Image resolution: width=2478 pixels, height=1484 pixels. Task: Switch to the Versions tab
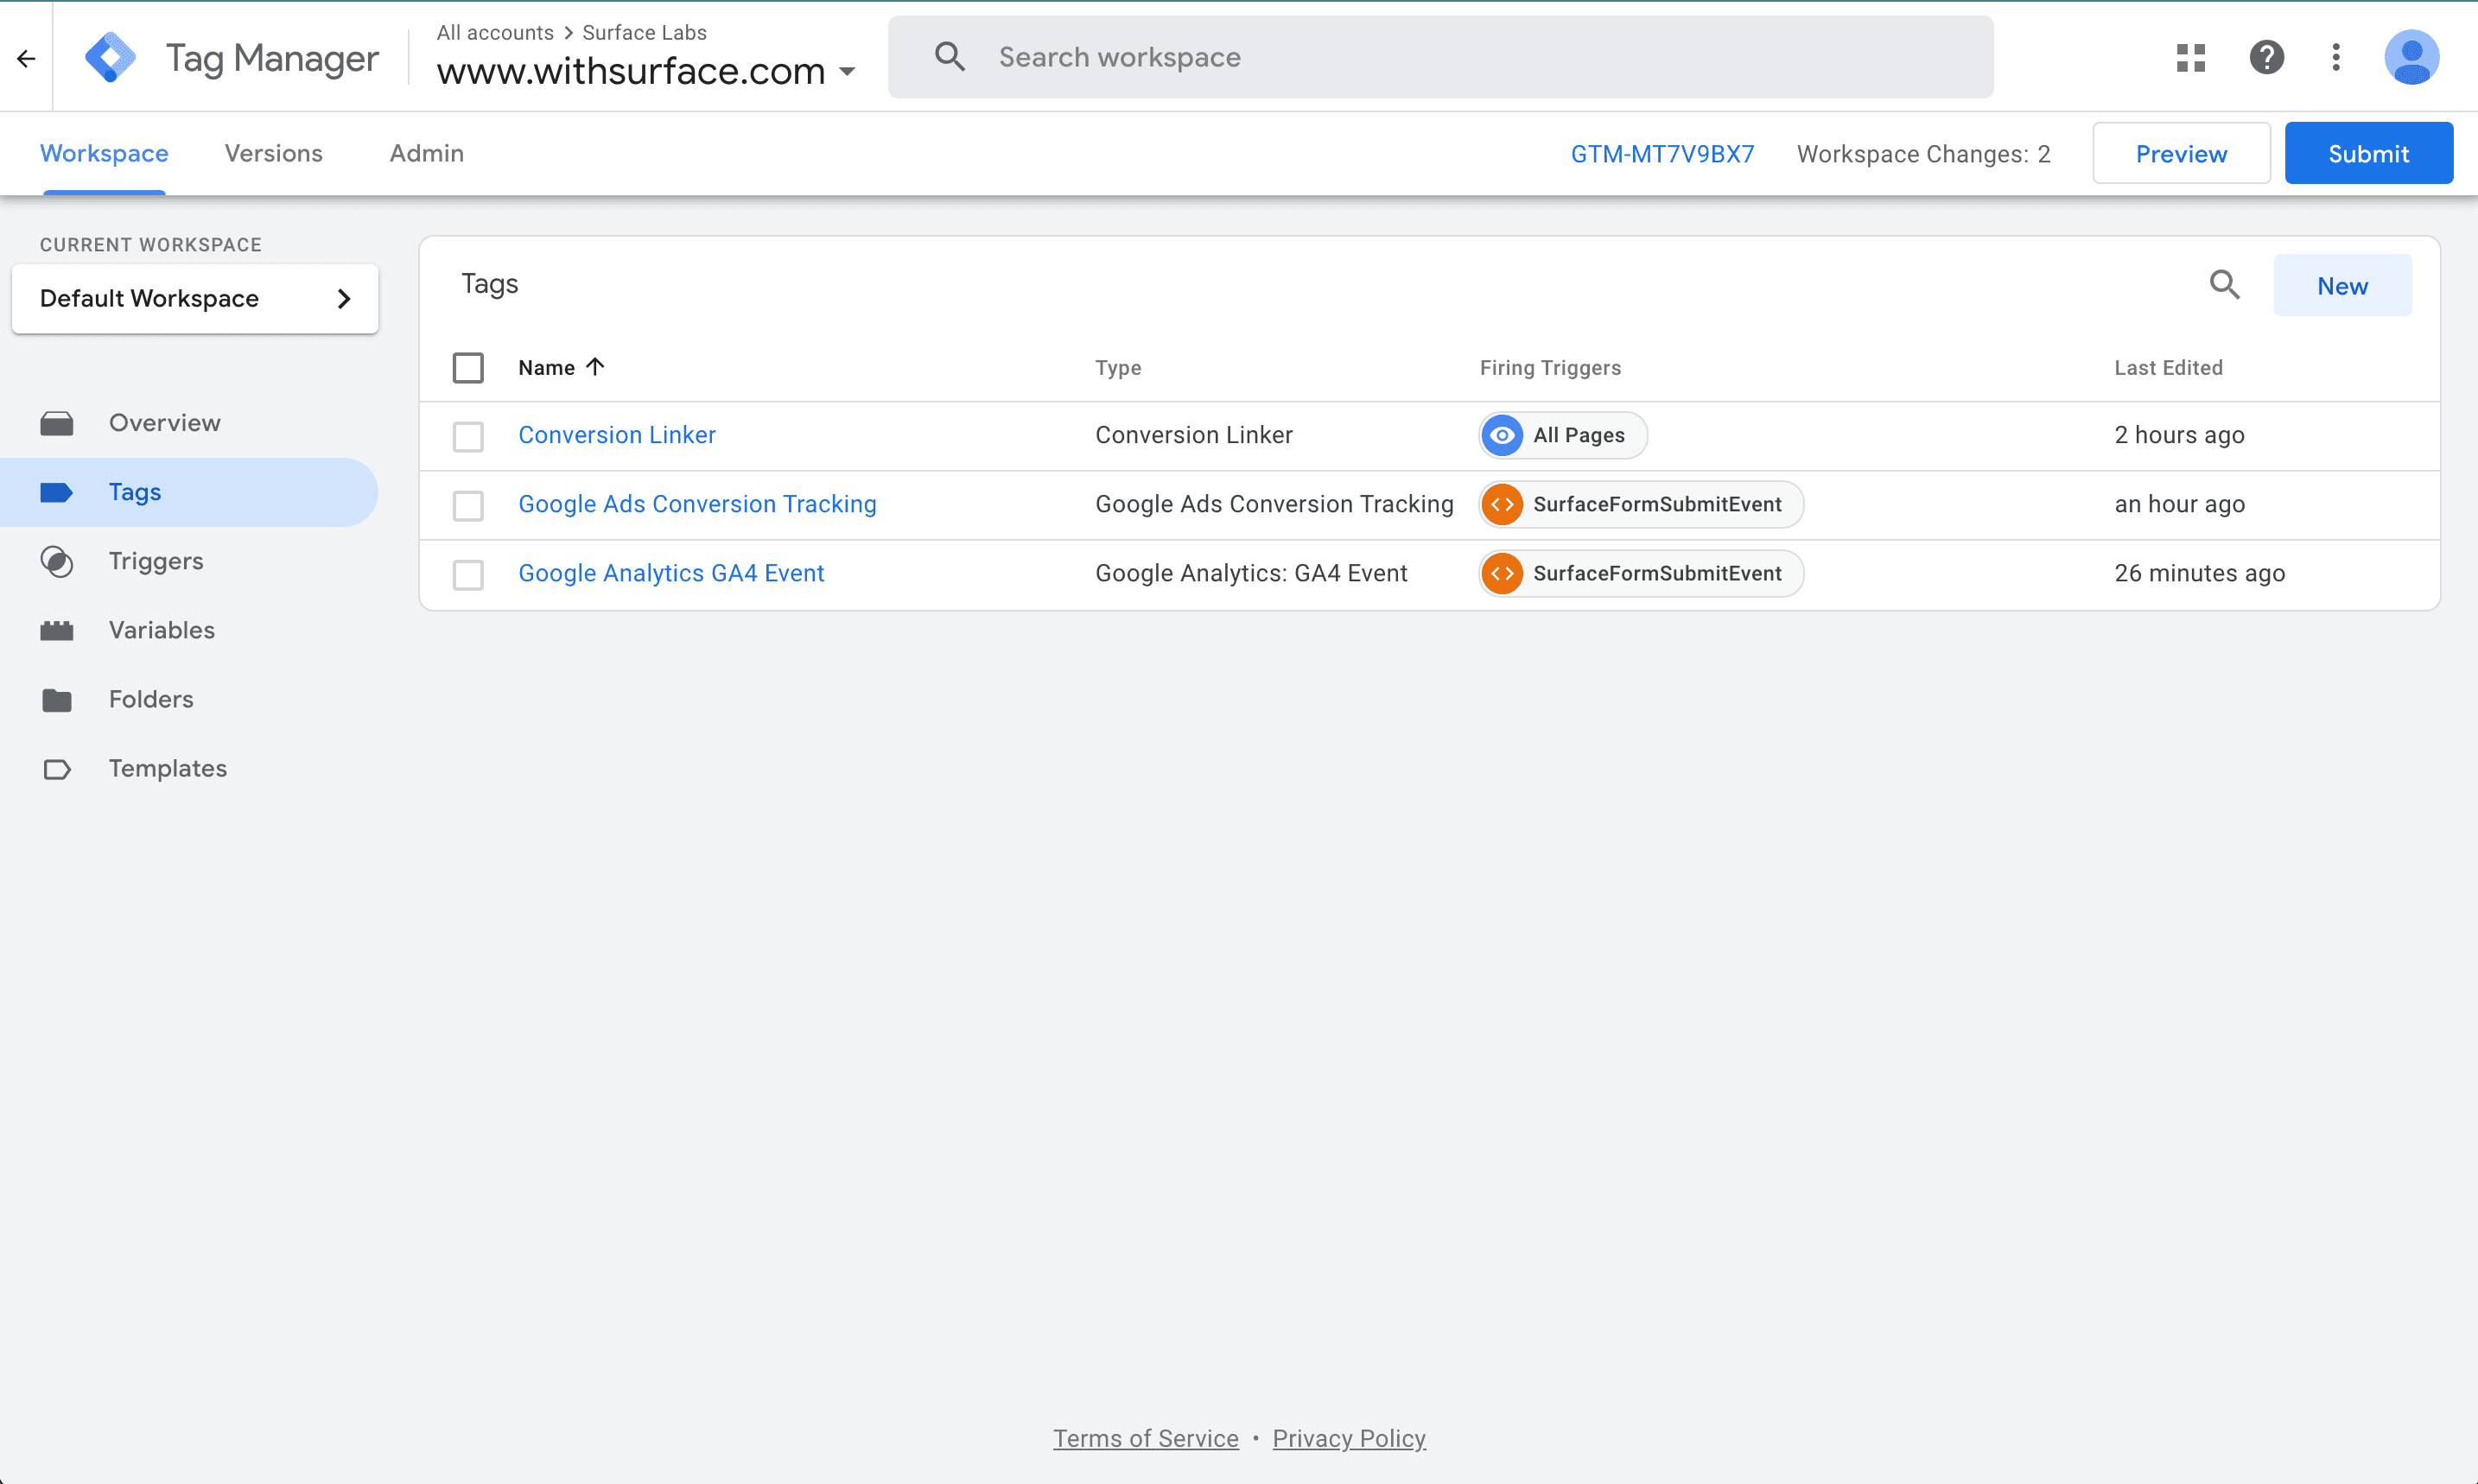point(273,153)
